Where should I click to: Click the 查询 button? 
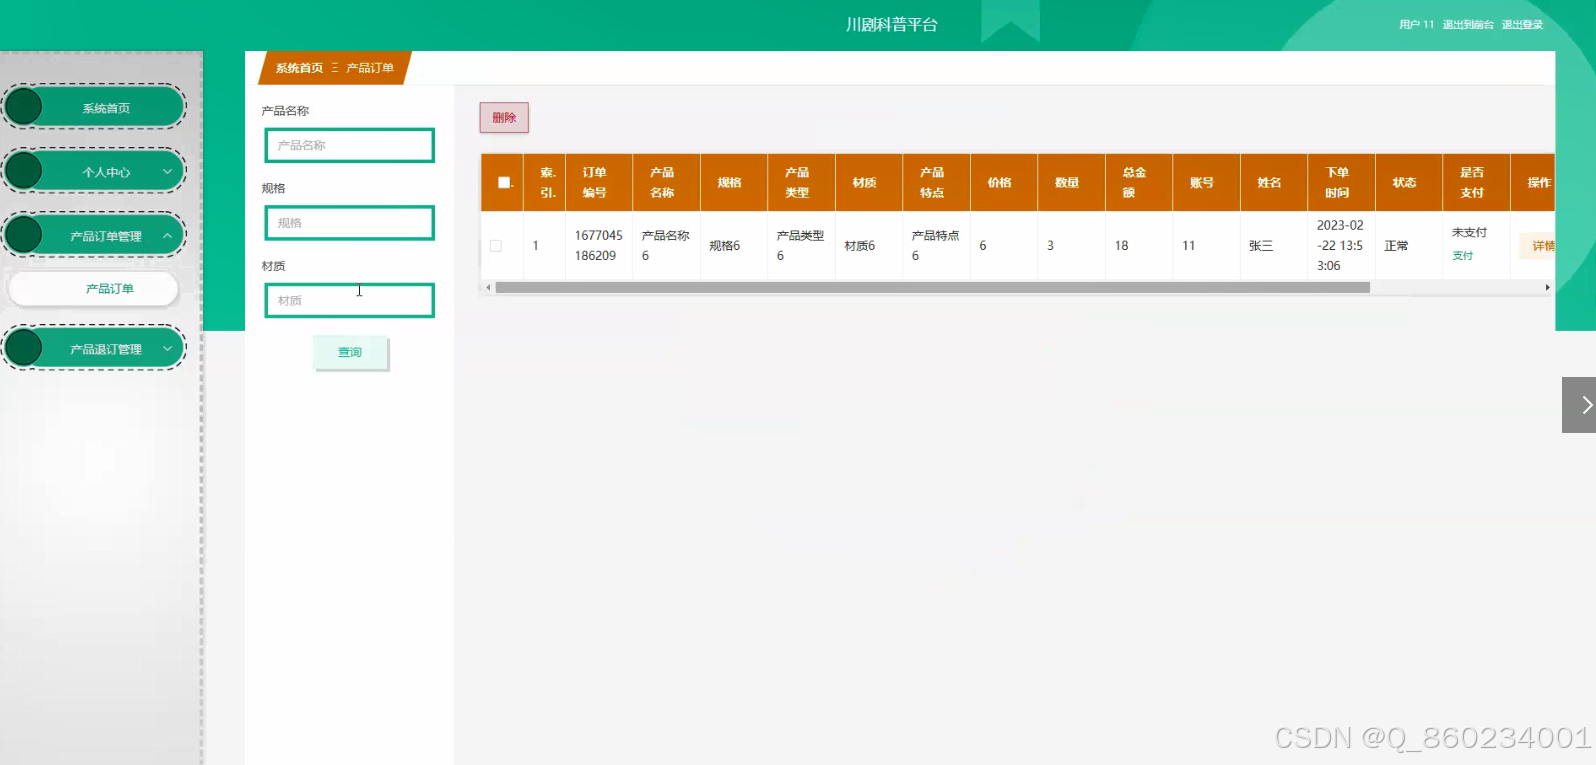coord(350,352)
